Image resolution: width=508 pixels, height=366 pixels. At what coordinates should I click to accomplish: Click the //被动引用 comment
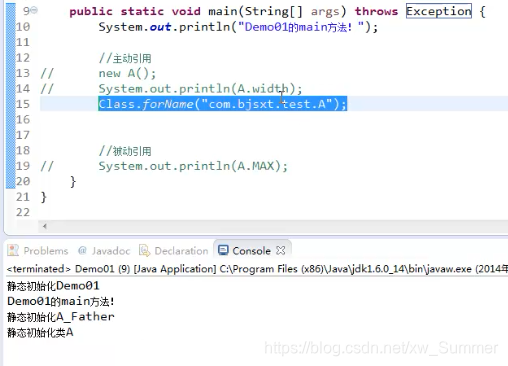[x=125, y=151]
